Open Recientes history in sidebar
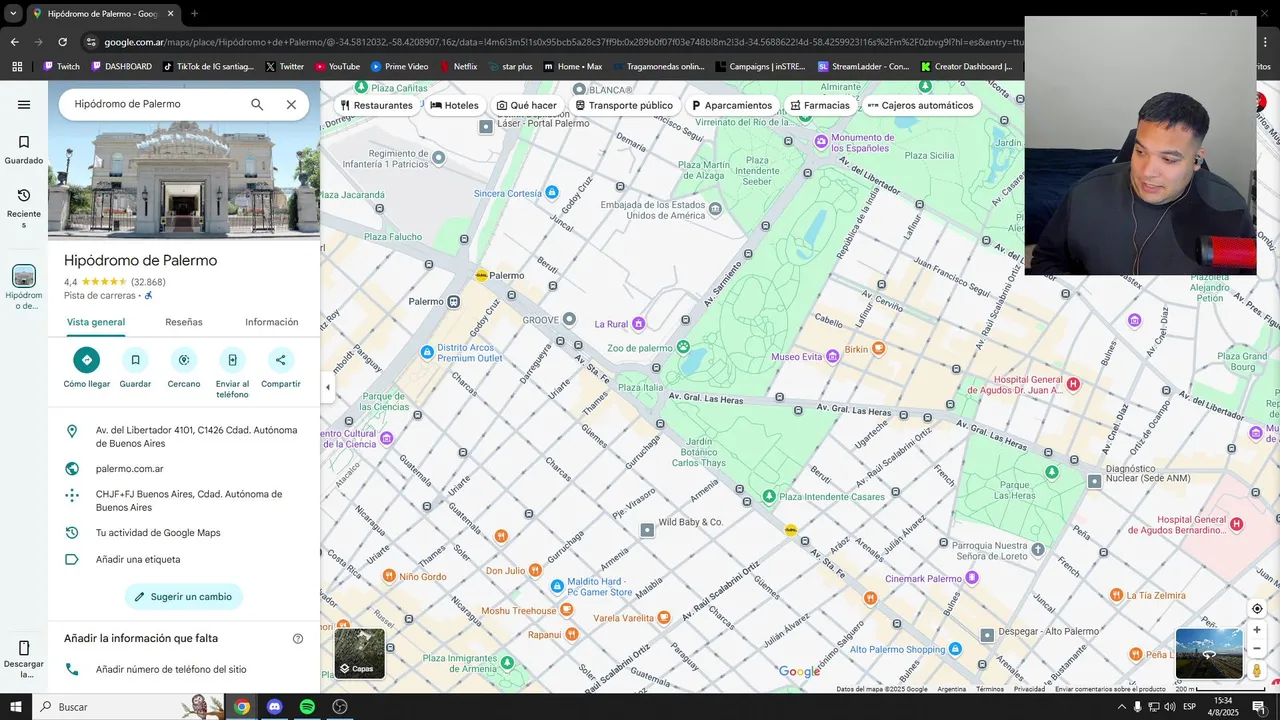Viewport: 1280px width, 720px height. coord(24,208)
